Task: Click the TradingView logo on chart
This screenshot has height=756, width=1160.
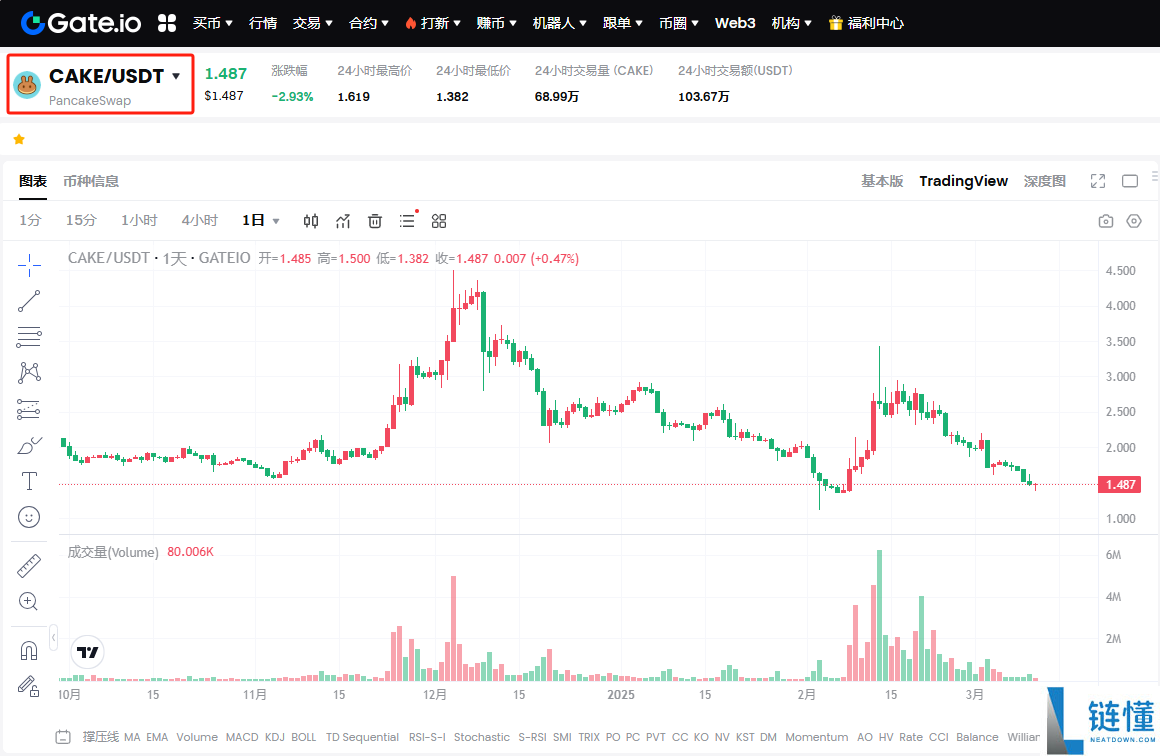Action: pyautogui.click(x=88, y=652)
